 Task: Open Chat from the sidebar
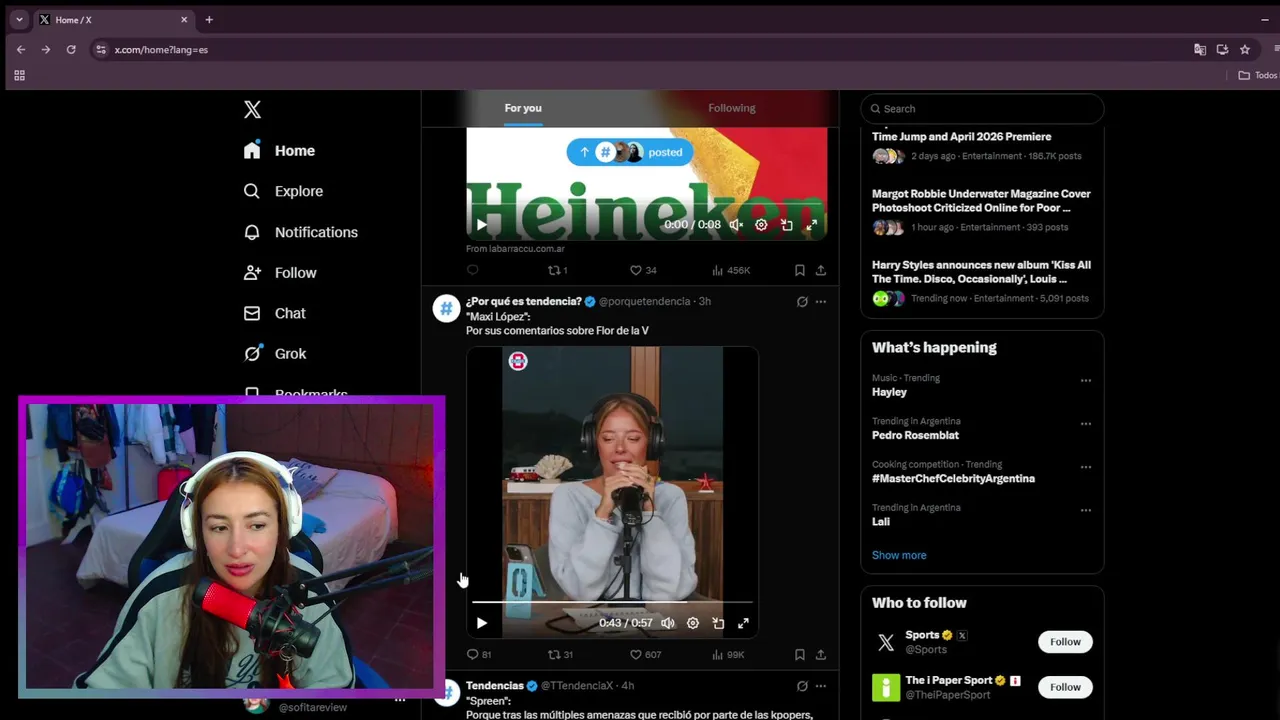[275, 313]
